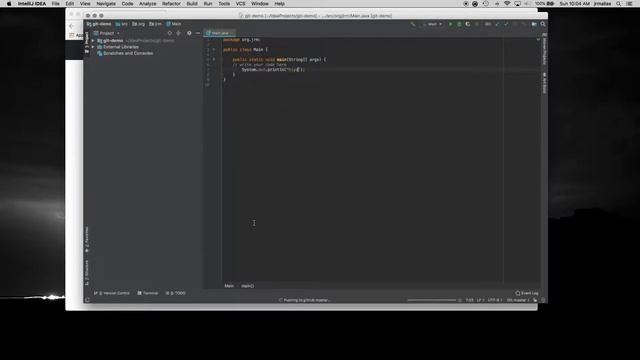
Task: Click the UTF-8 encoding widget
Action: (494, 300)
